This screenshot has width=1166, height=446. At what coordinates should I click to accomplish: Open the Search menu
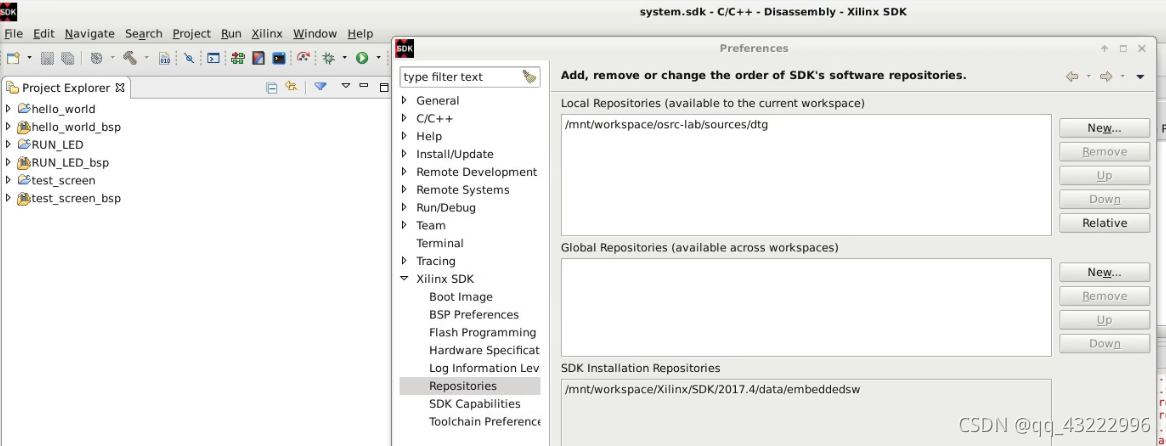144,33
